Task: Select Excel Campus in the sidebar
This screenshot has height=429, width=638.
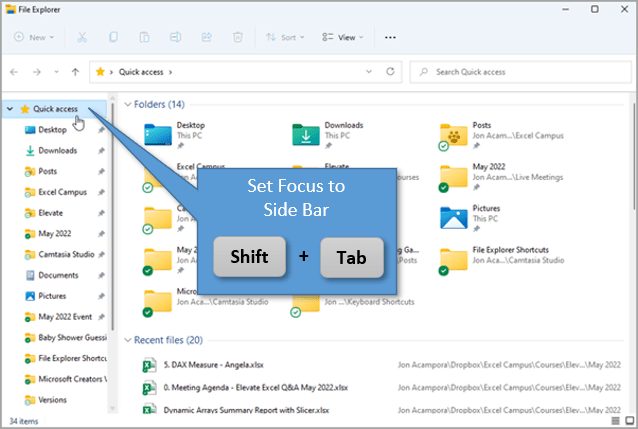Action: click(x=62, y=192)
